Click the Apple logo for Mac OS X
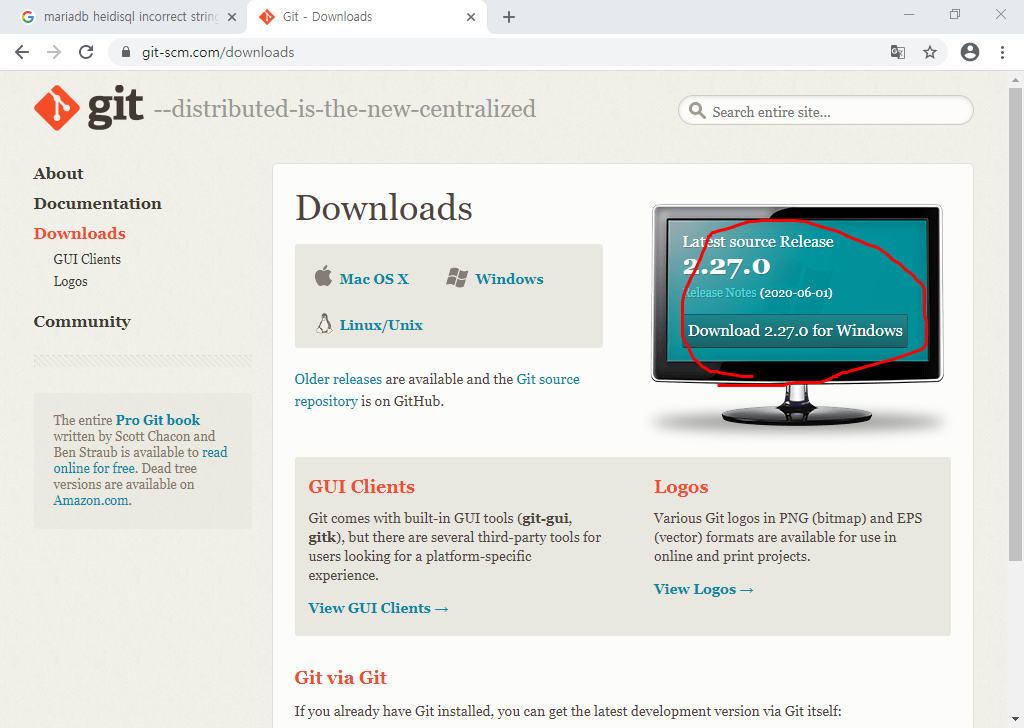Image resolution: width=1024 pixels, height=728 pixels. coord(323,276)
